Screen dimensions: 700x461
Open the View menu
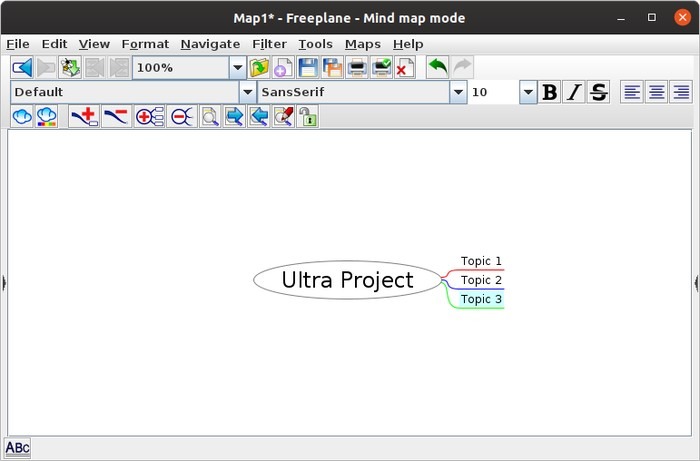tap(94, 44)
